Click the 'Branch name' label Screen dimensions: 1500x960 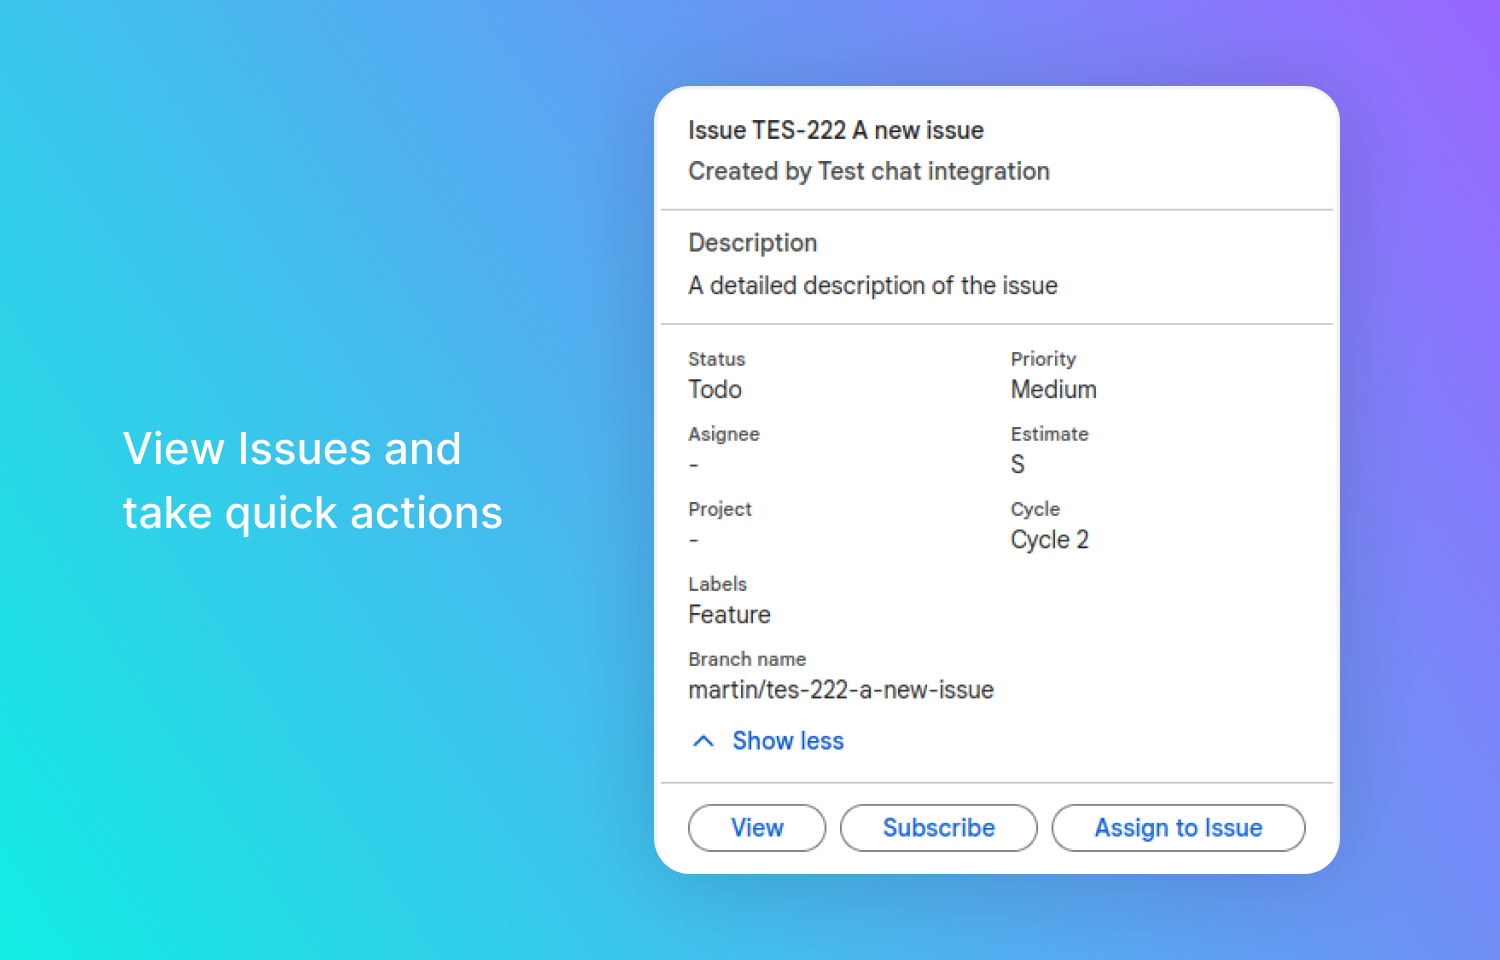pos(747,659)
